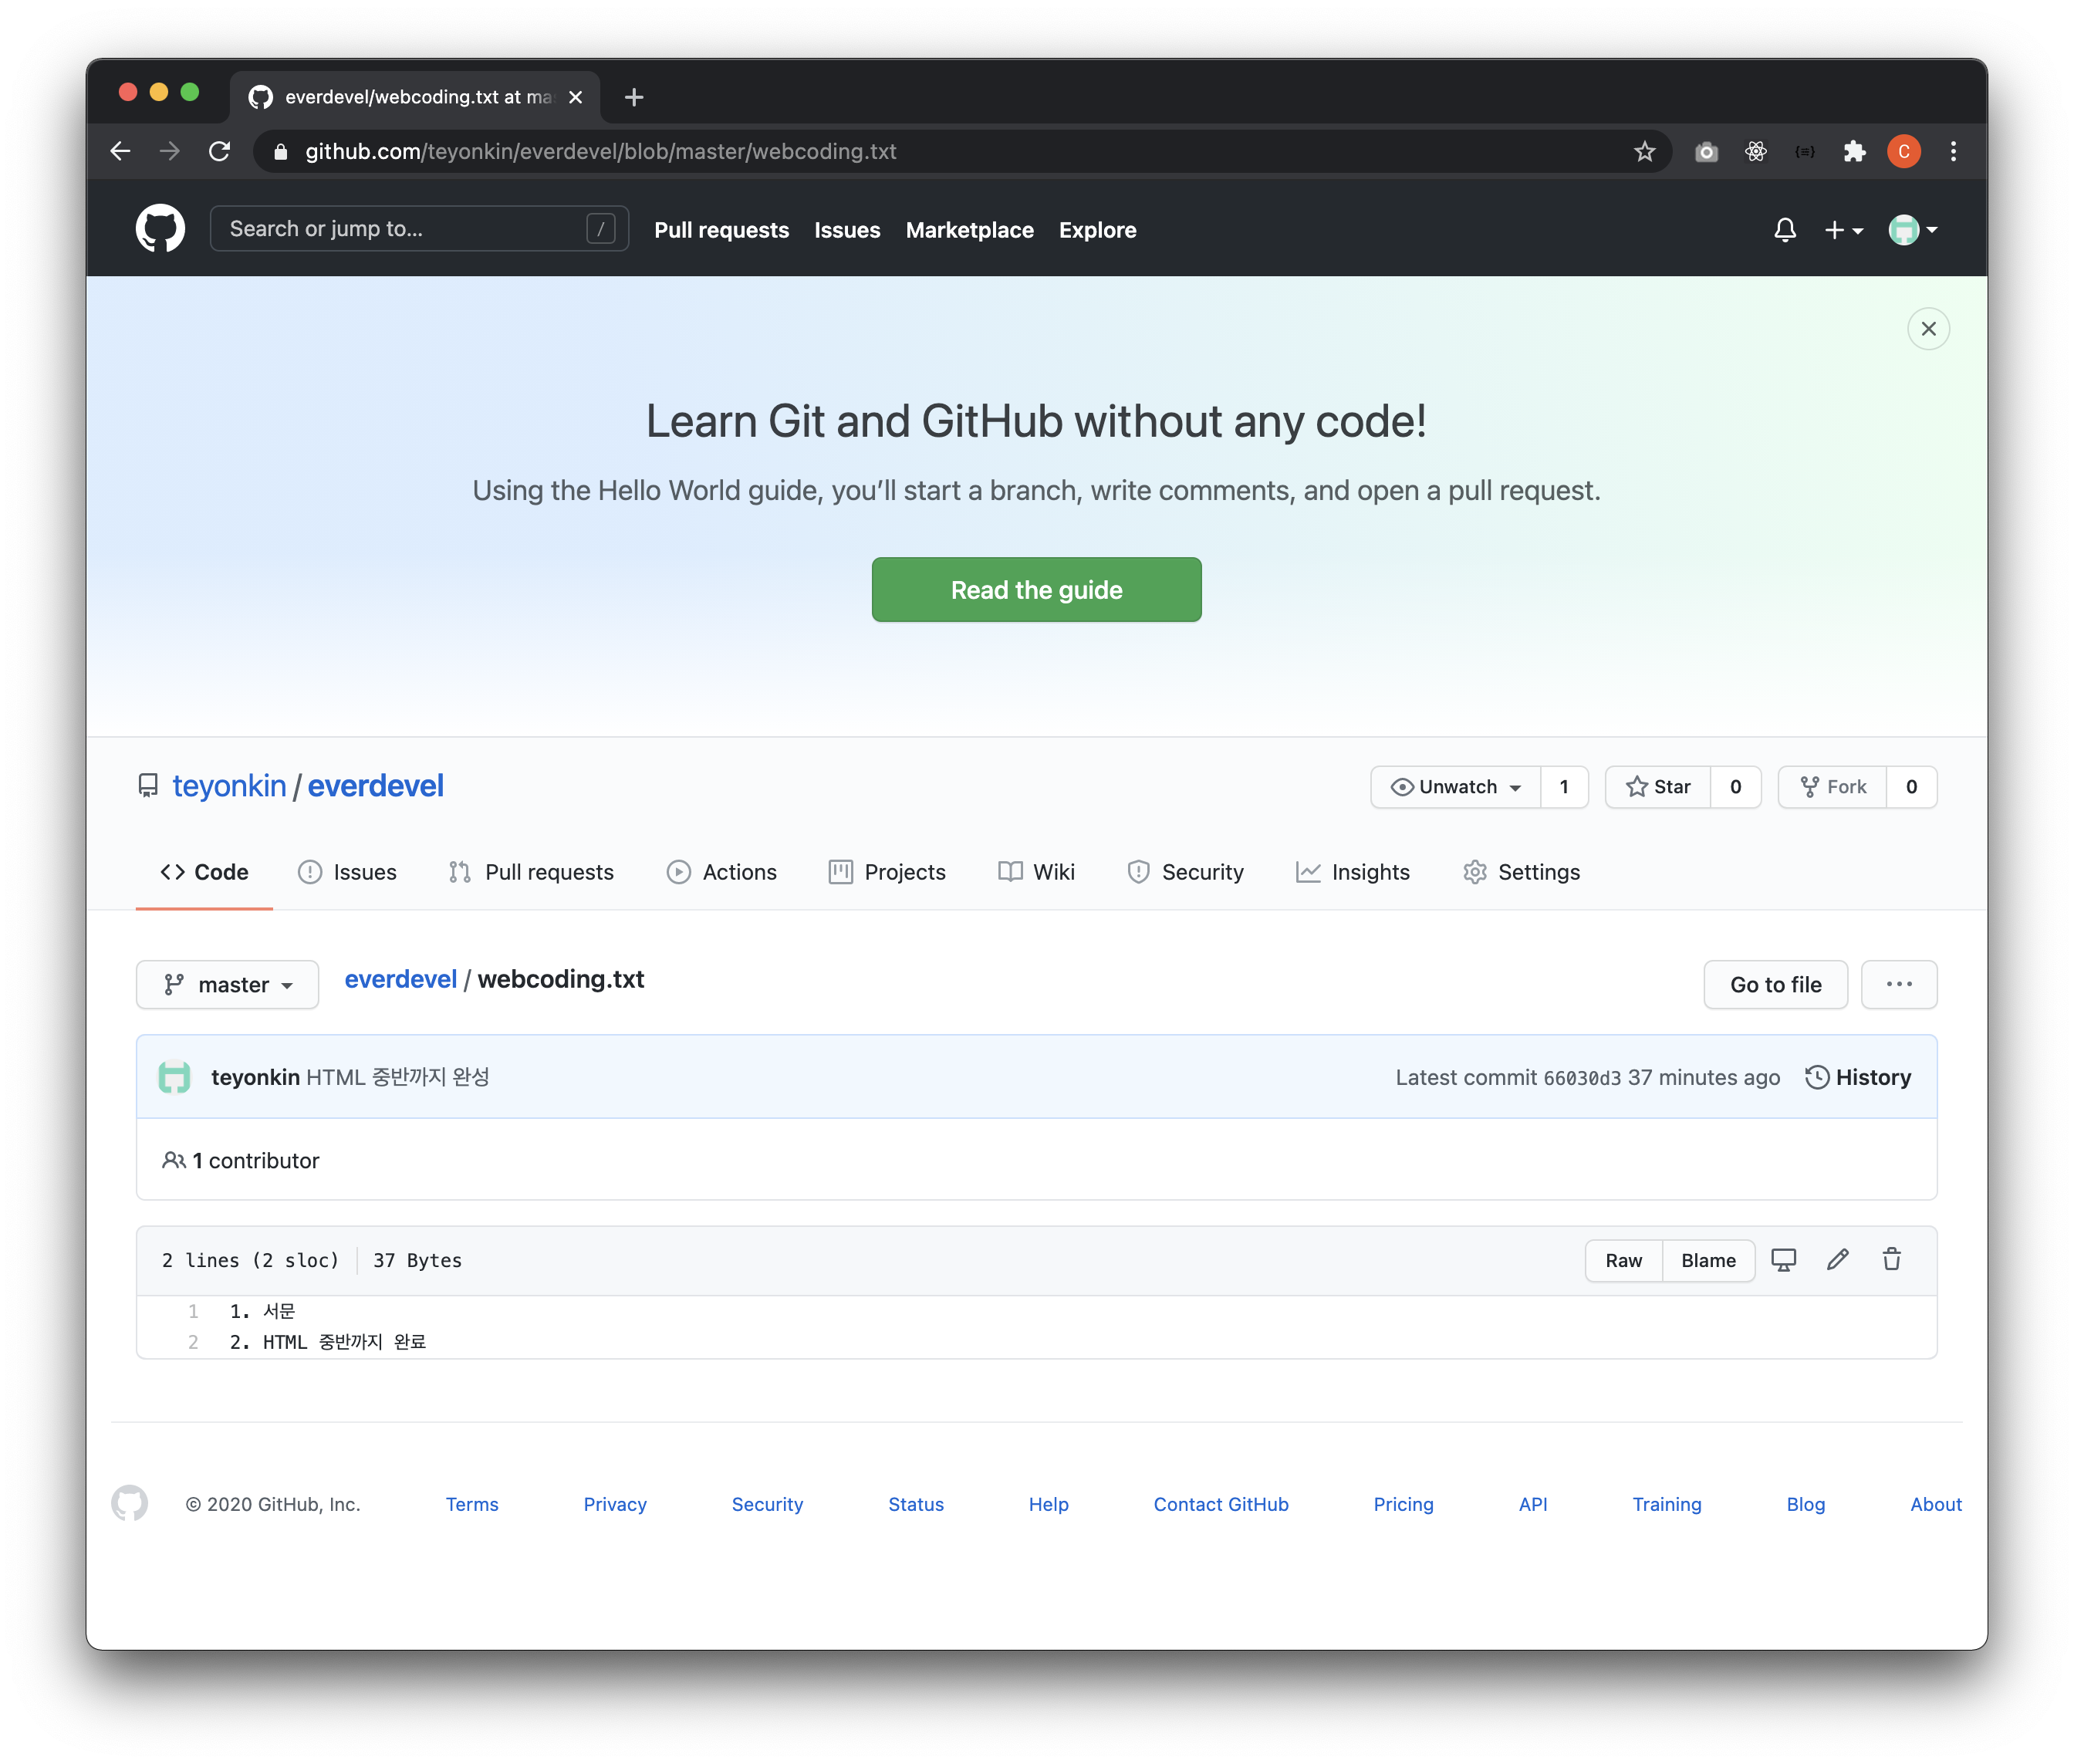
Task: Focus the Search or jump to field
Action: [x=419, y=229]
